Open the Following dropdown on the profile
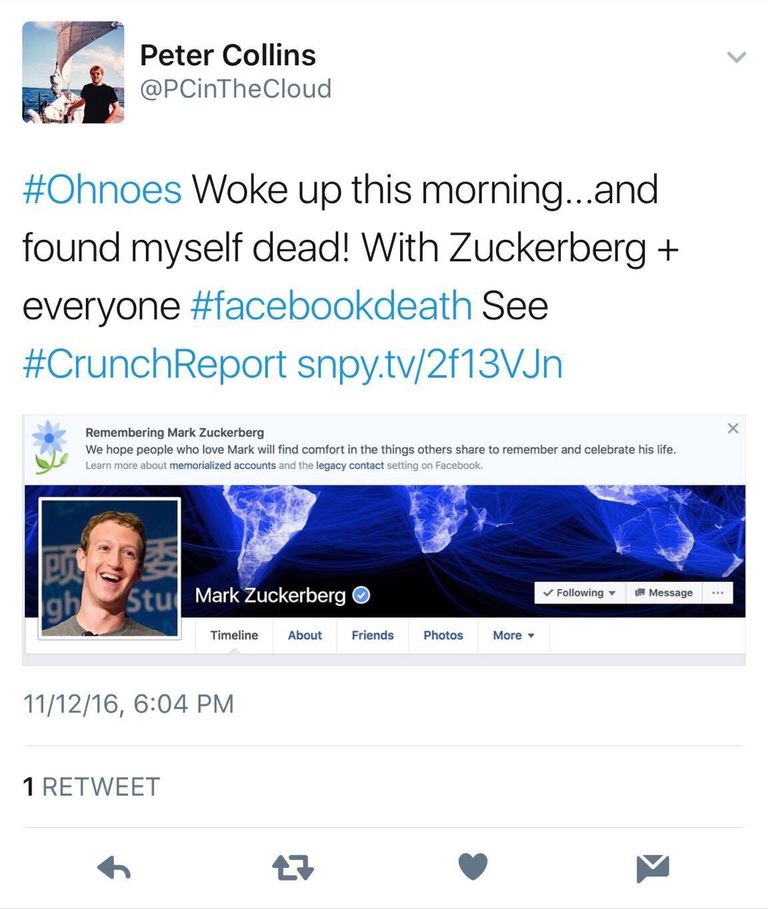Image resolution: width=768 pixels, height=909 pixels. pos(579,593)
